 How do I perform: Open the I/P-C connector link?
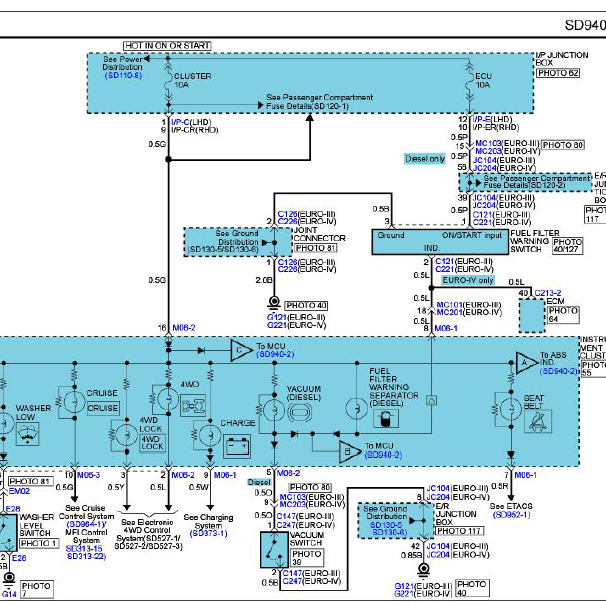pos(180,122)
